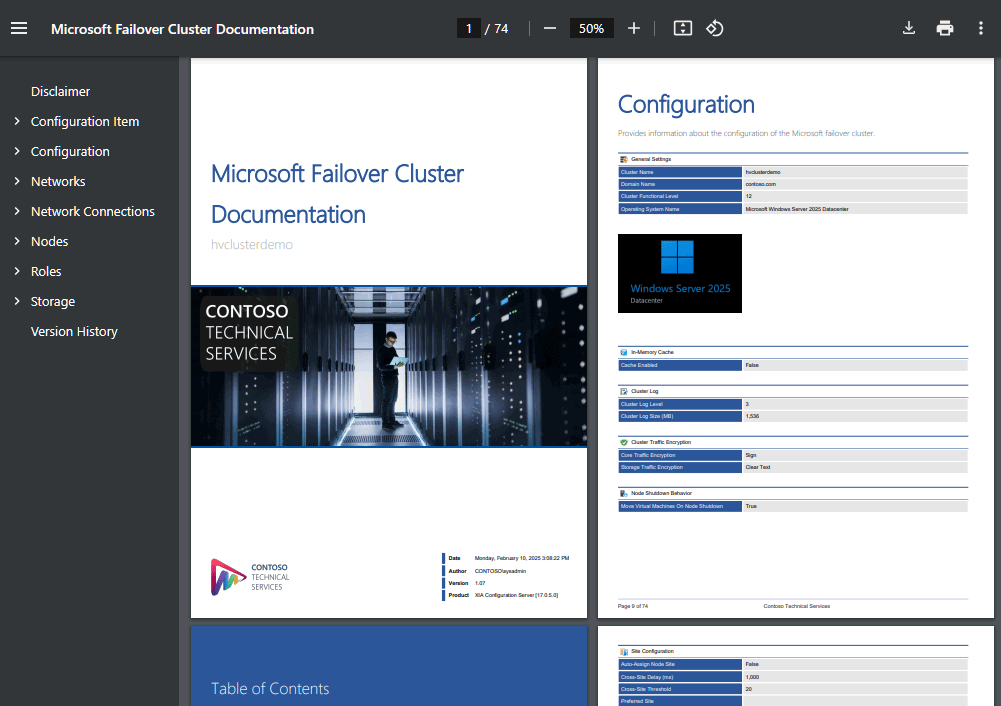Activate the fit-to-page view icon
Viewport: 1001px width, 706px height.
click(x=682, y=28)
